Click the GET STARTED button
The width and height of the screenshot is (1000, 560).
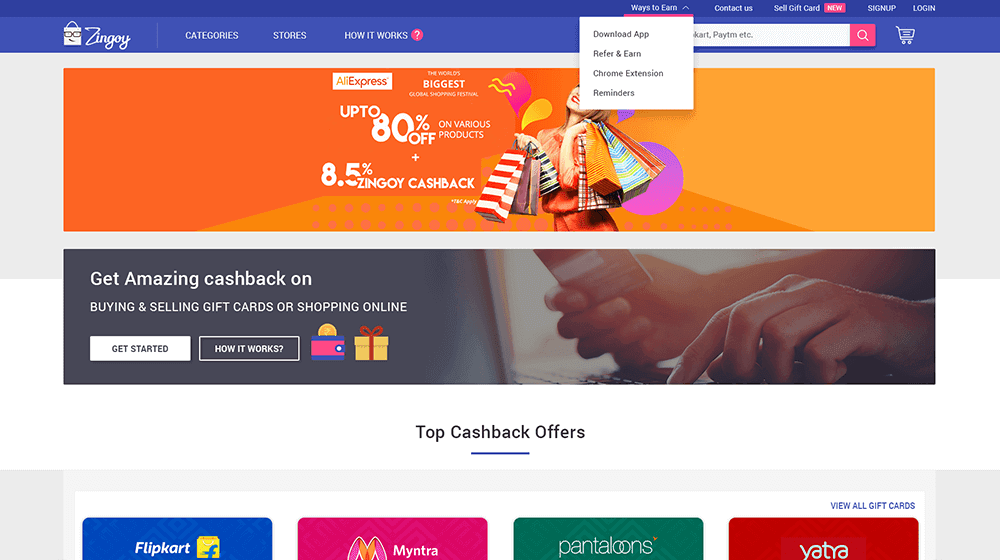[140, 349]
